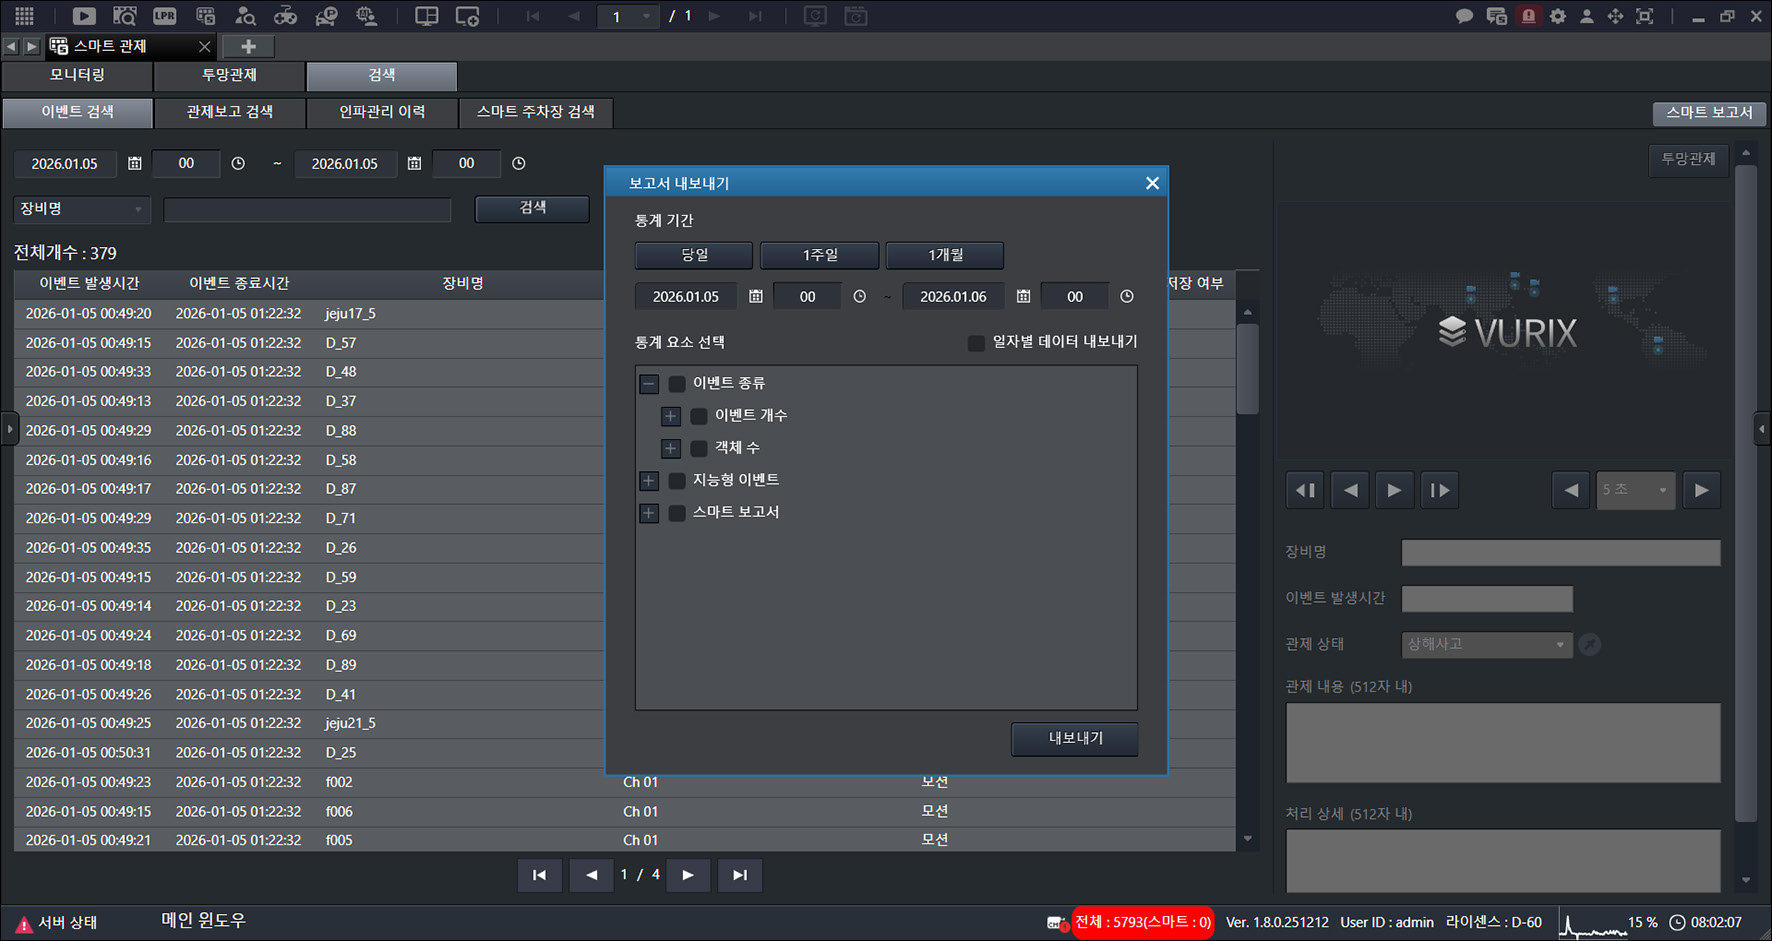
Task: Open calendar for the search end date
Action: tap(414, 163)
